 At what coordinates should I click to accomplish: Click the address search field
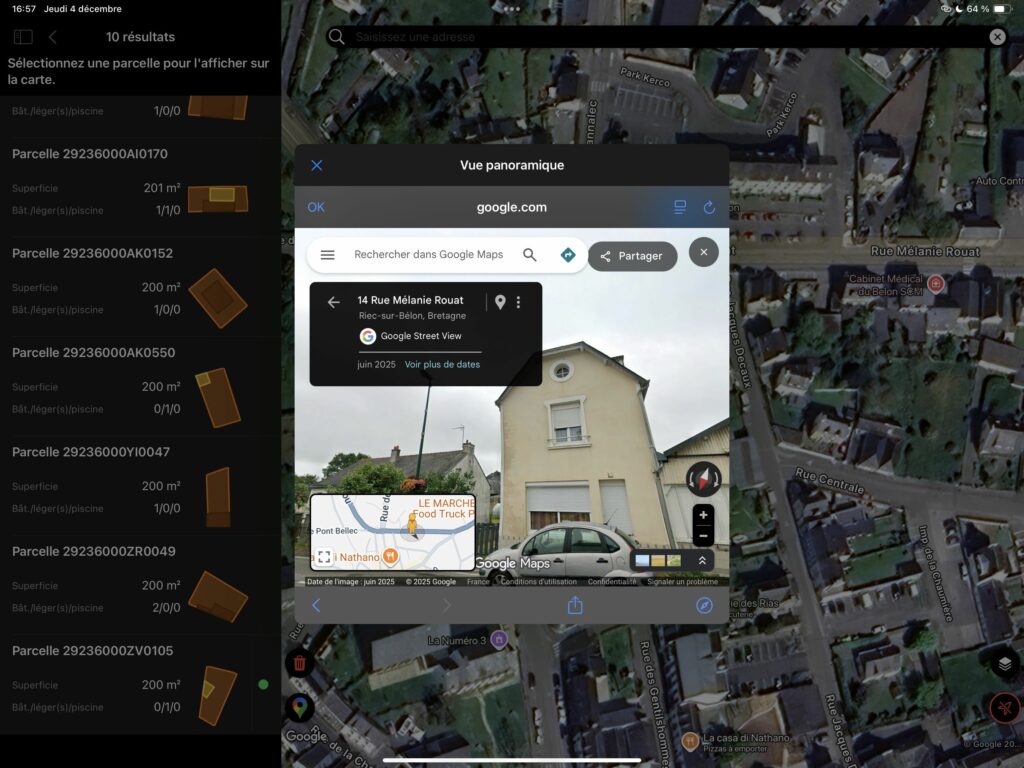tap(660, 37)
